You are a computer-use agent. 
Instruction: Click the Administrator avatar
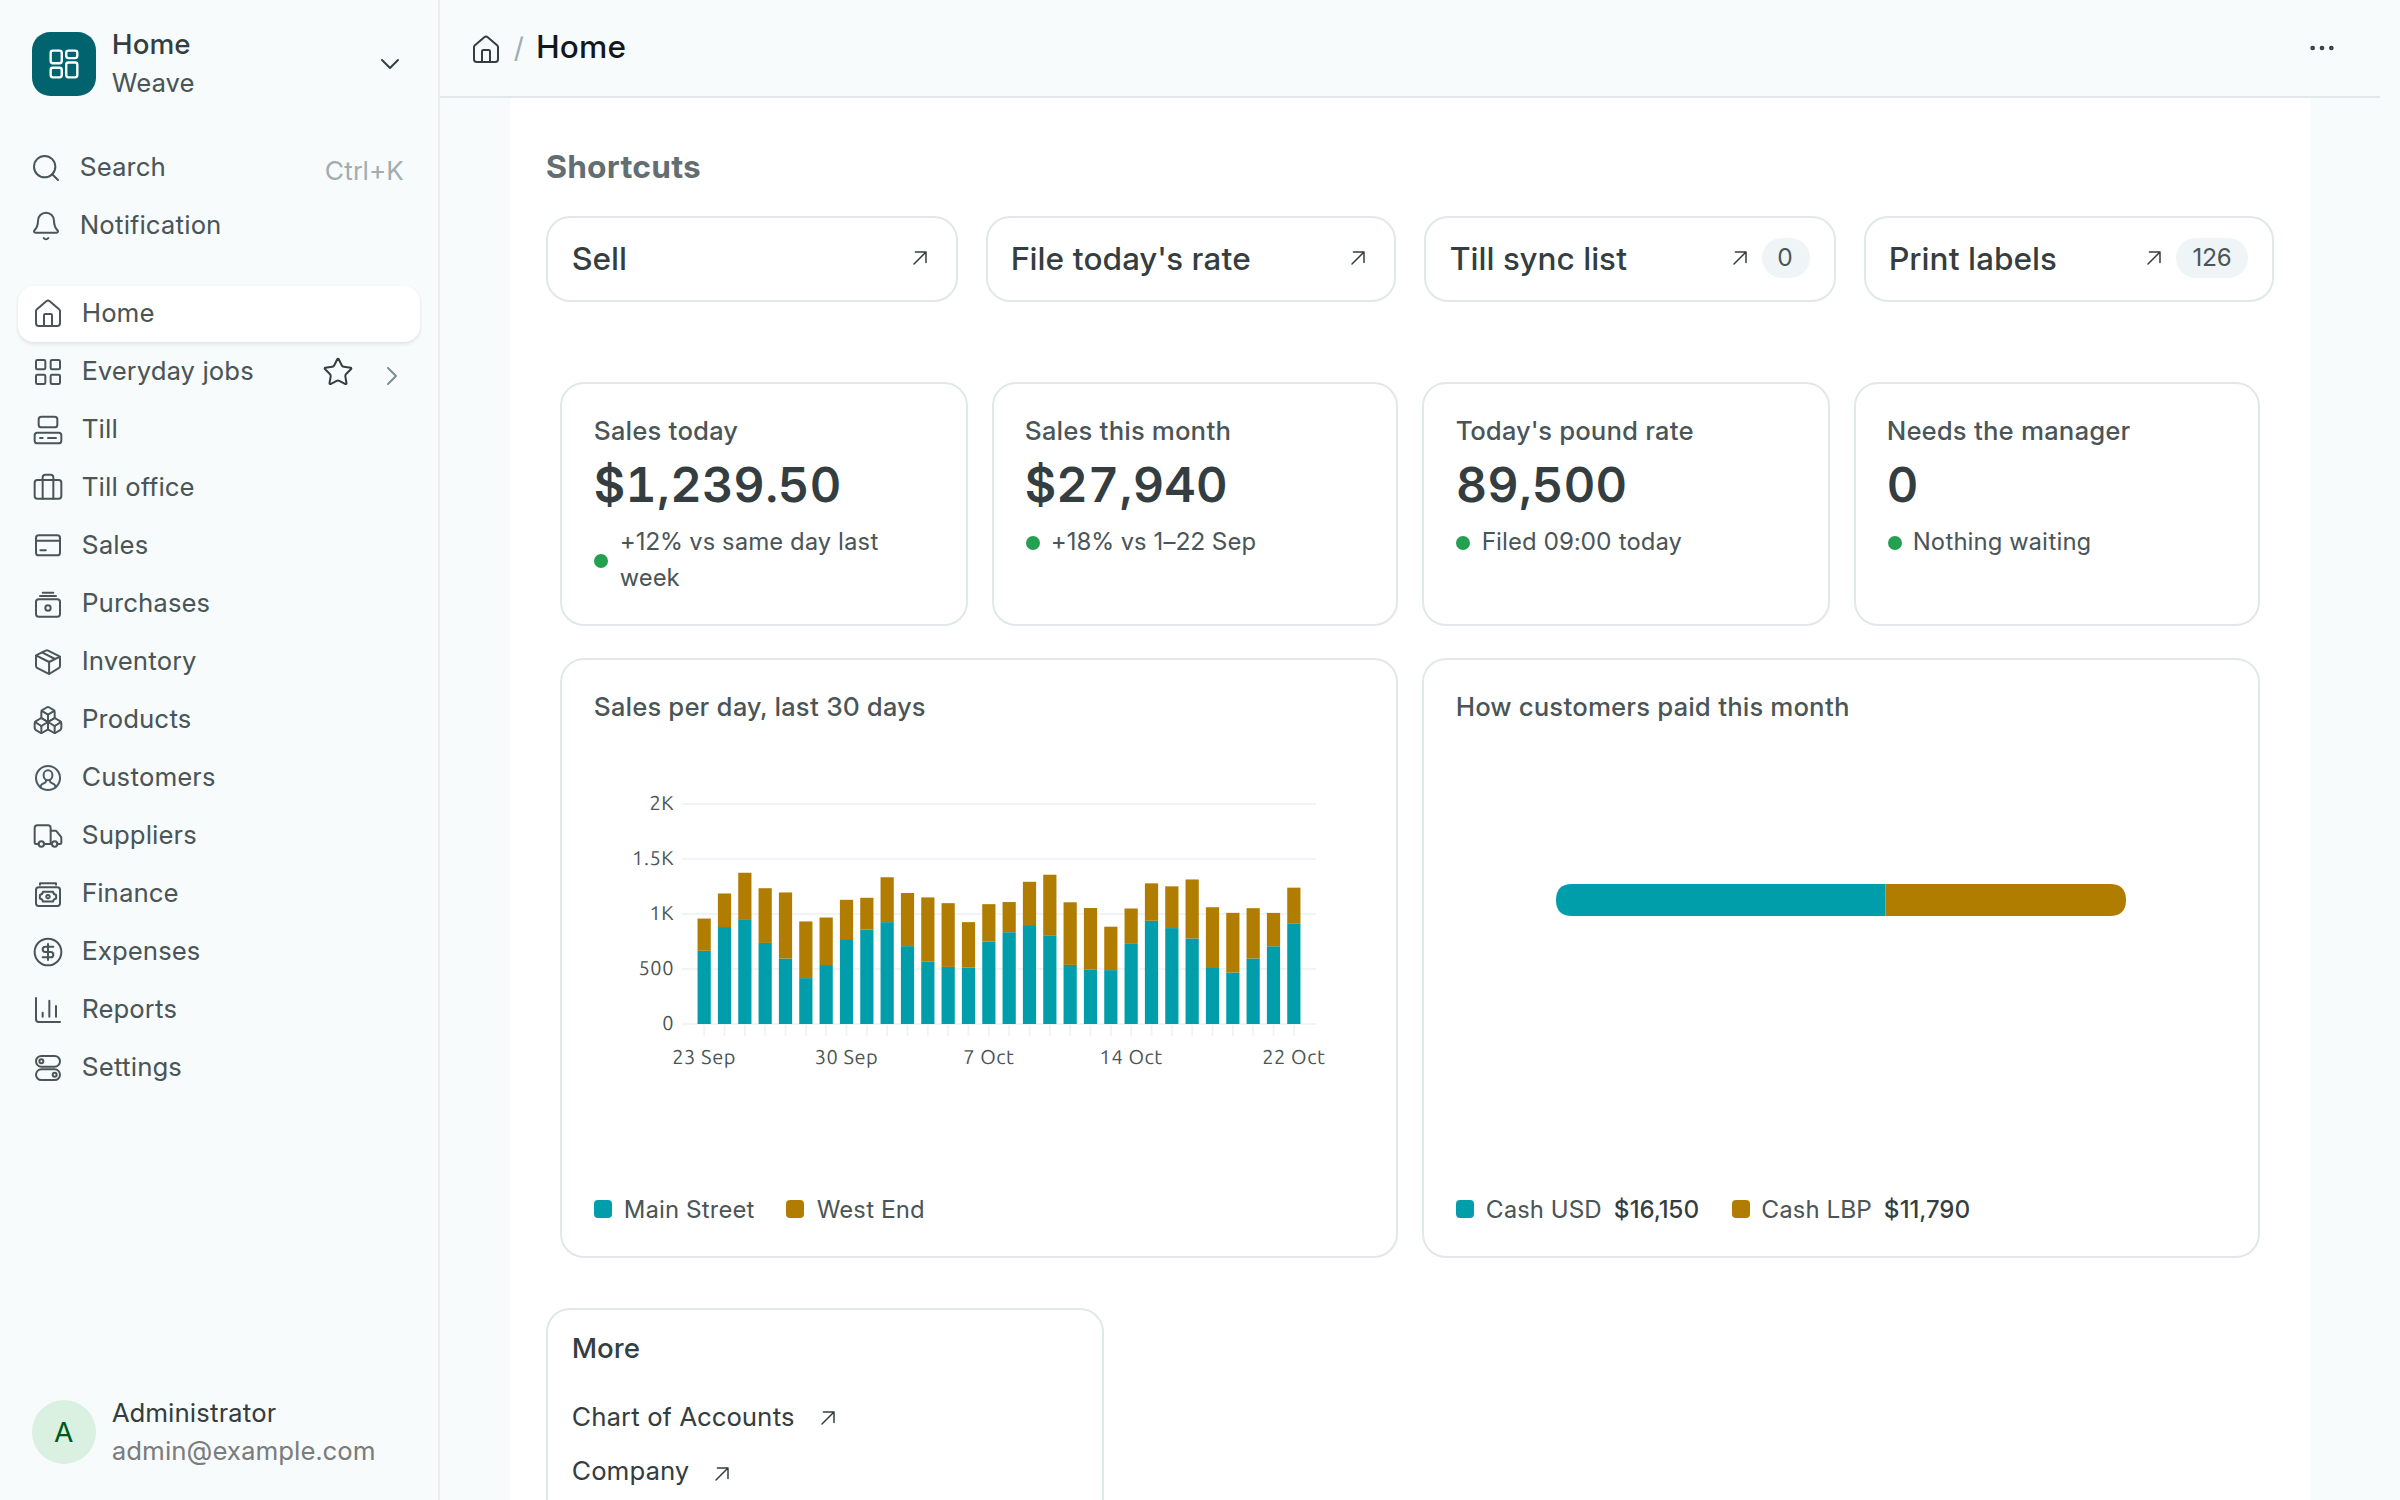[x=64, y=1432]
